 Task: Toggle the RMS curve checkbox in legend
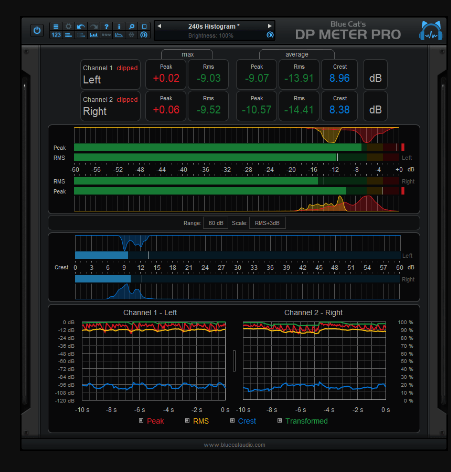(187, 421)
